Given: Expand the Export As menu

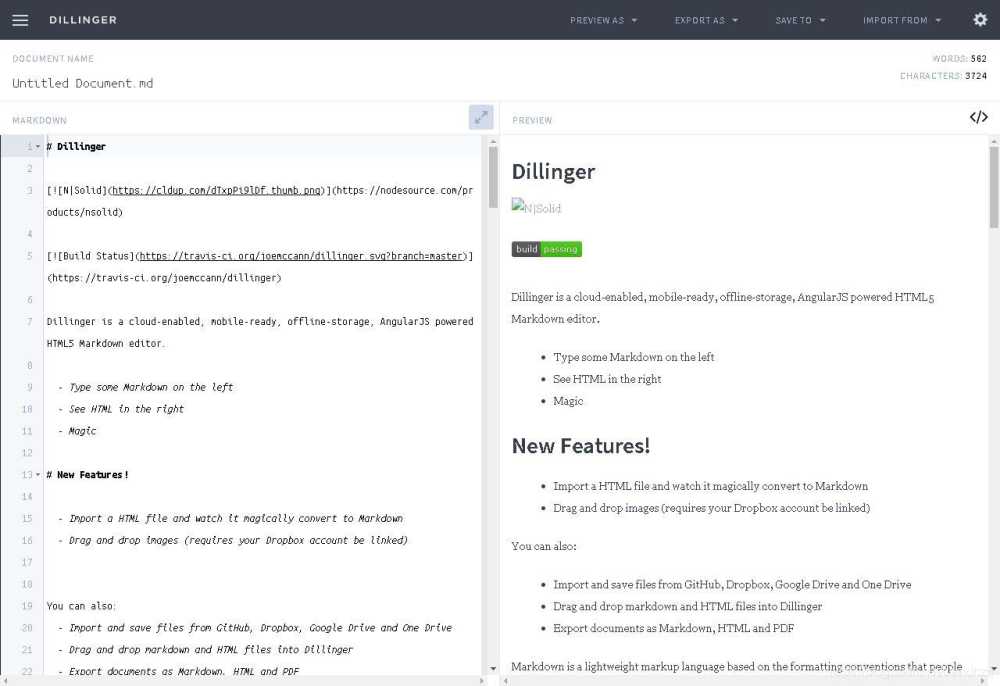Looking at the screenshot, I should [x=706, y=20].
